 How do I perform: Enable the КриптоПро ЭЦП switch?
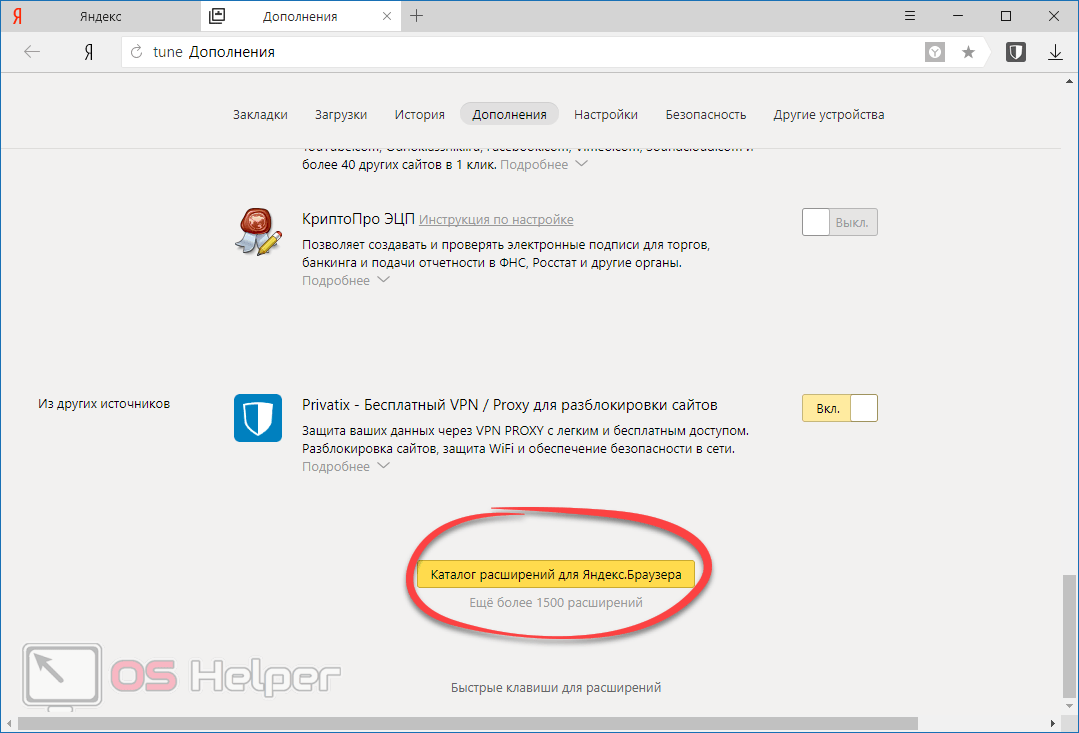[x=840, y=222]
